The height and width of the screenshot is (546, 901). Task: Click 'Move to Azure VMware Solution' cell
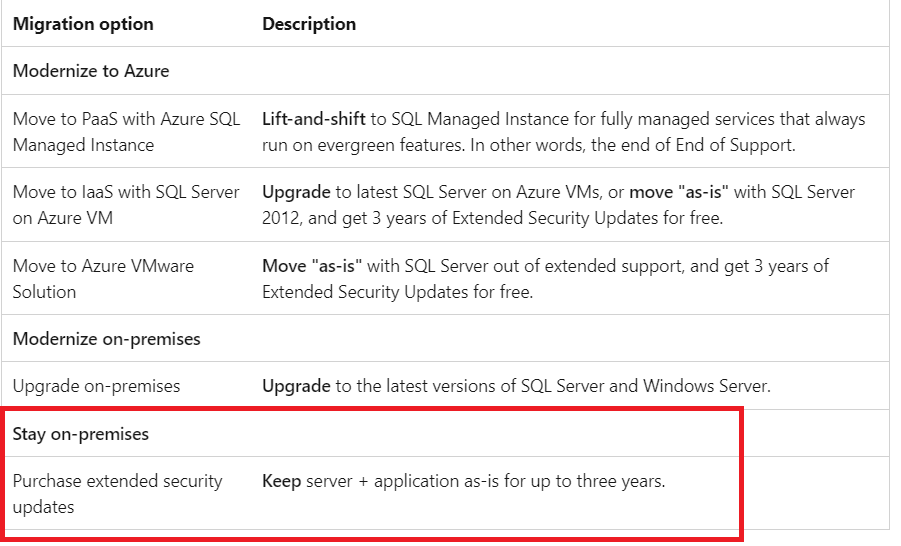tap(103, 279)
